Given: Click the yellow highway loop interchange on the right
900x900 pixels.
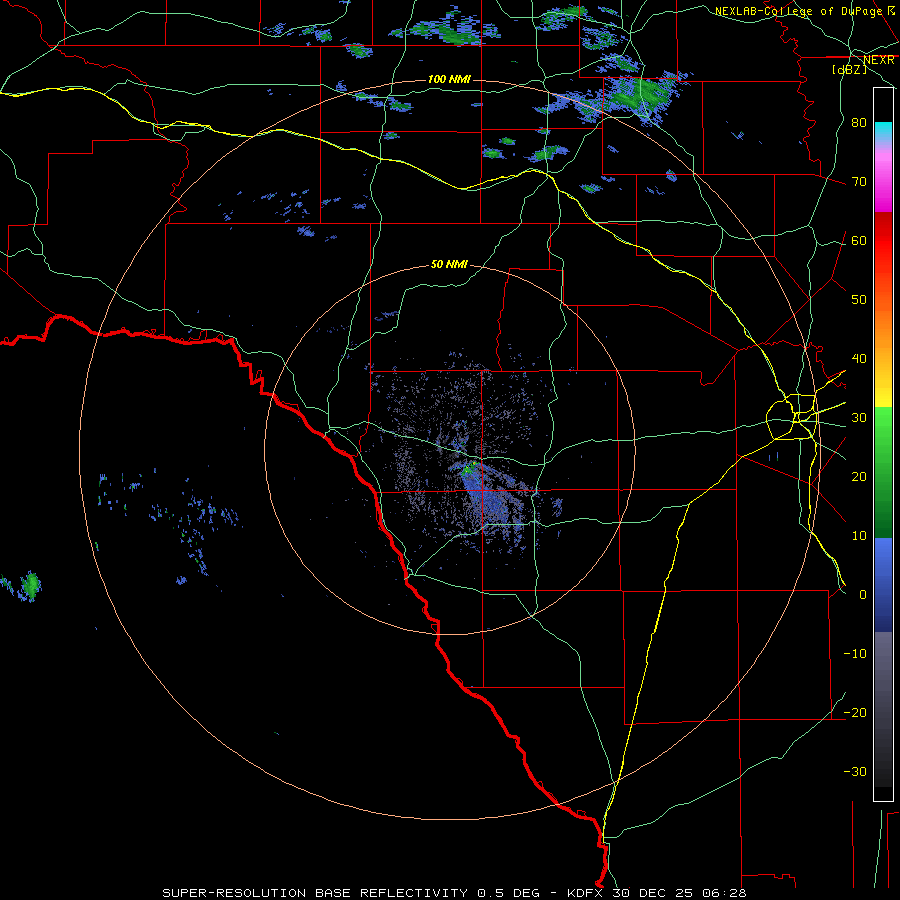Looking at the screenshot, I should tap(792, 417).
